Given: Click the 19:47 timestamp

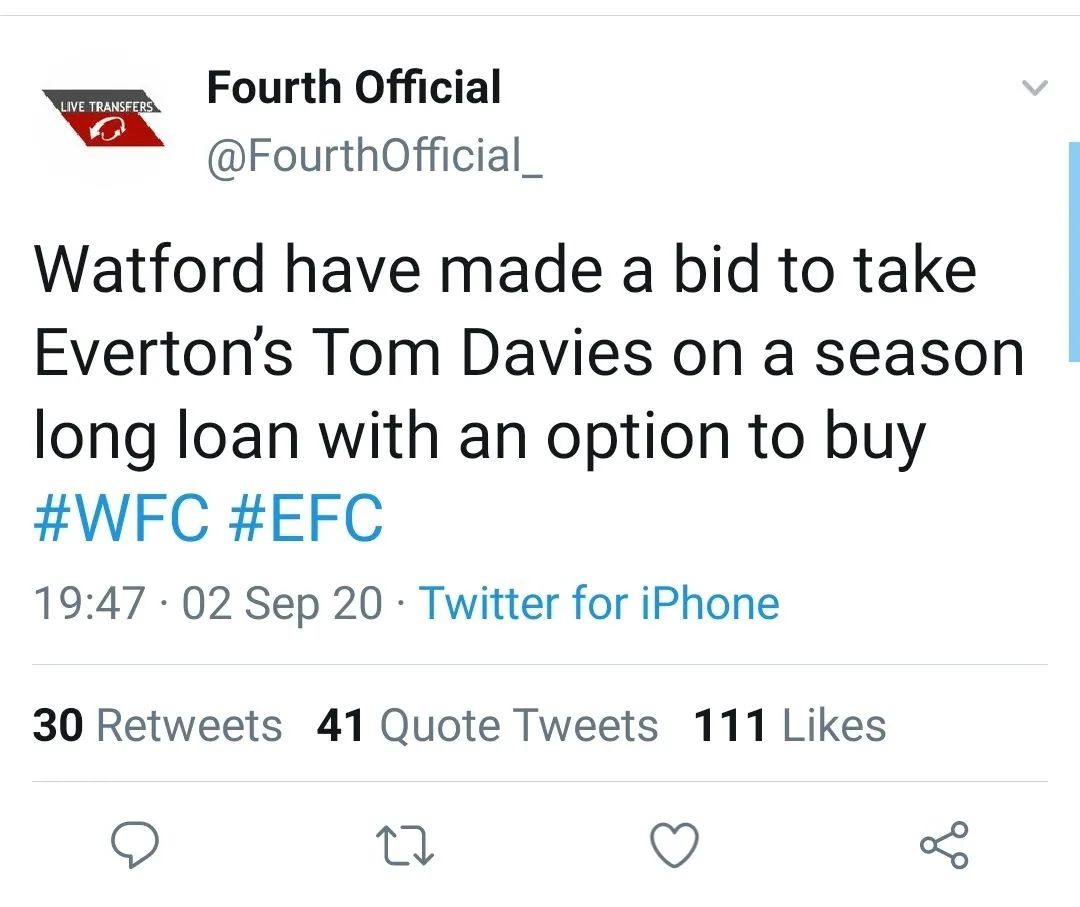Looking at the screenshot, I should point(90,603).
